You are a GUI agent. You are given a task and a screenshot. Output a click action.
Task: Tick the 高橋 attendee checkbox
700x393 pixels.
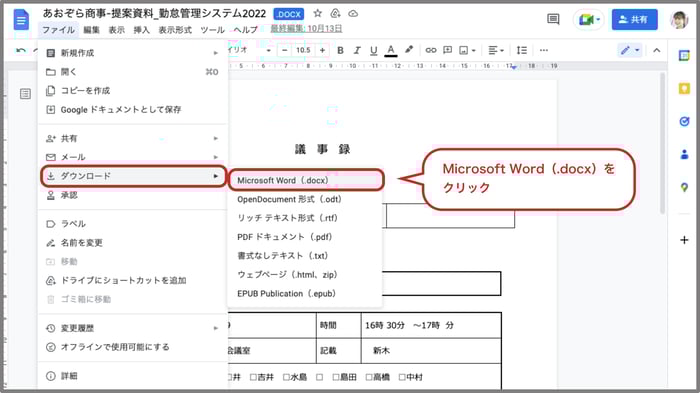pos(369,377)
